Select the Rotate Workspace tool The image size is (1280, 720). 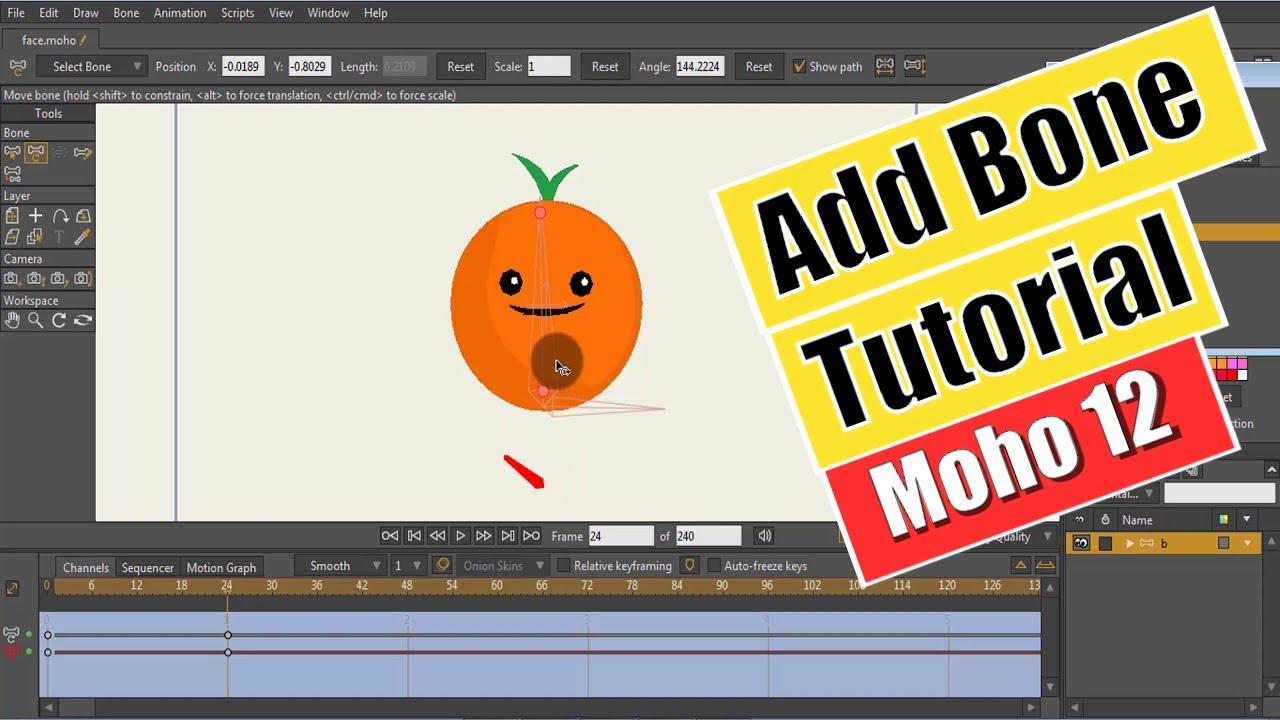(x=60, y=320)
